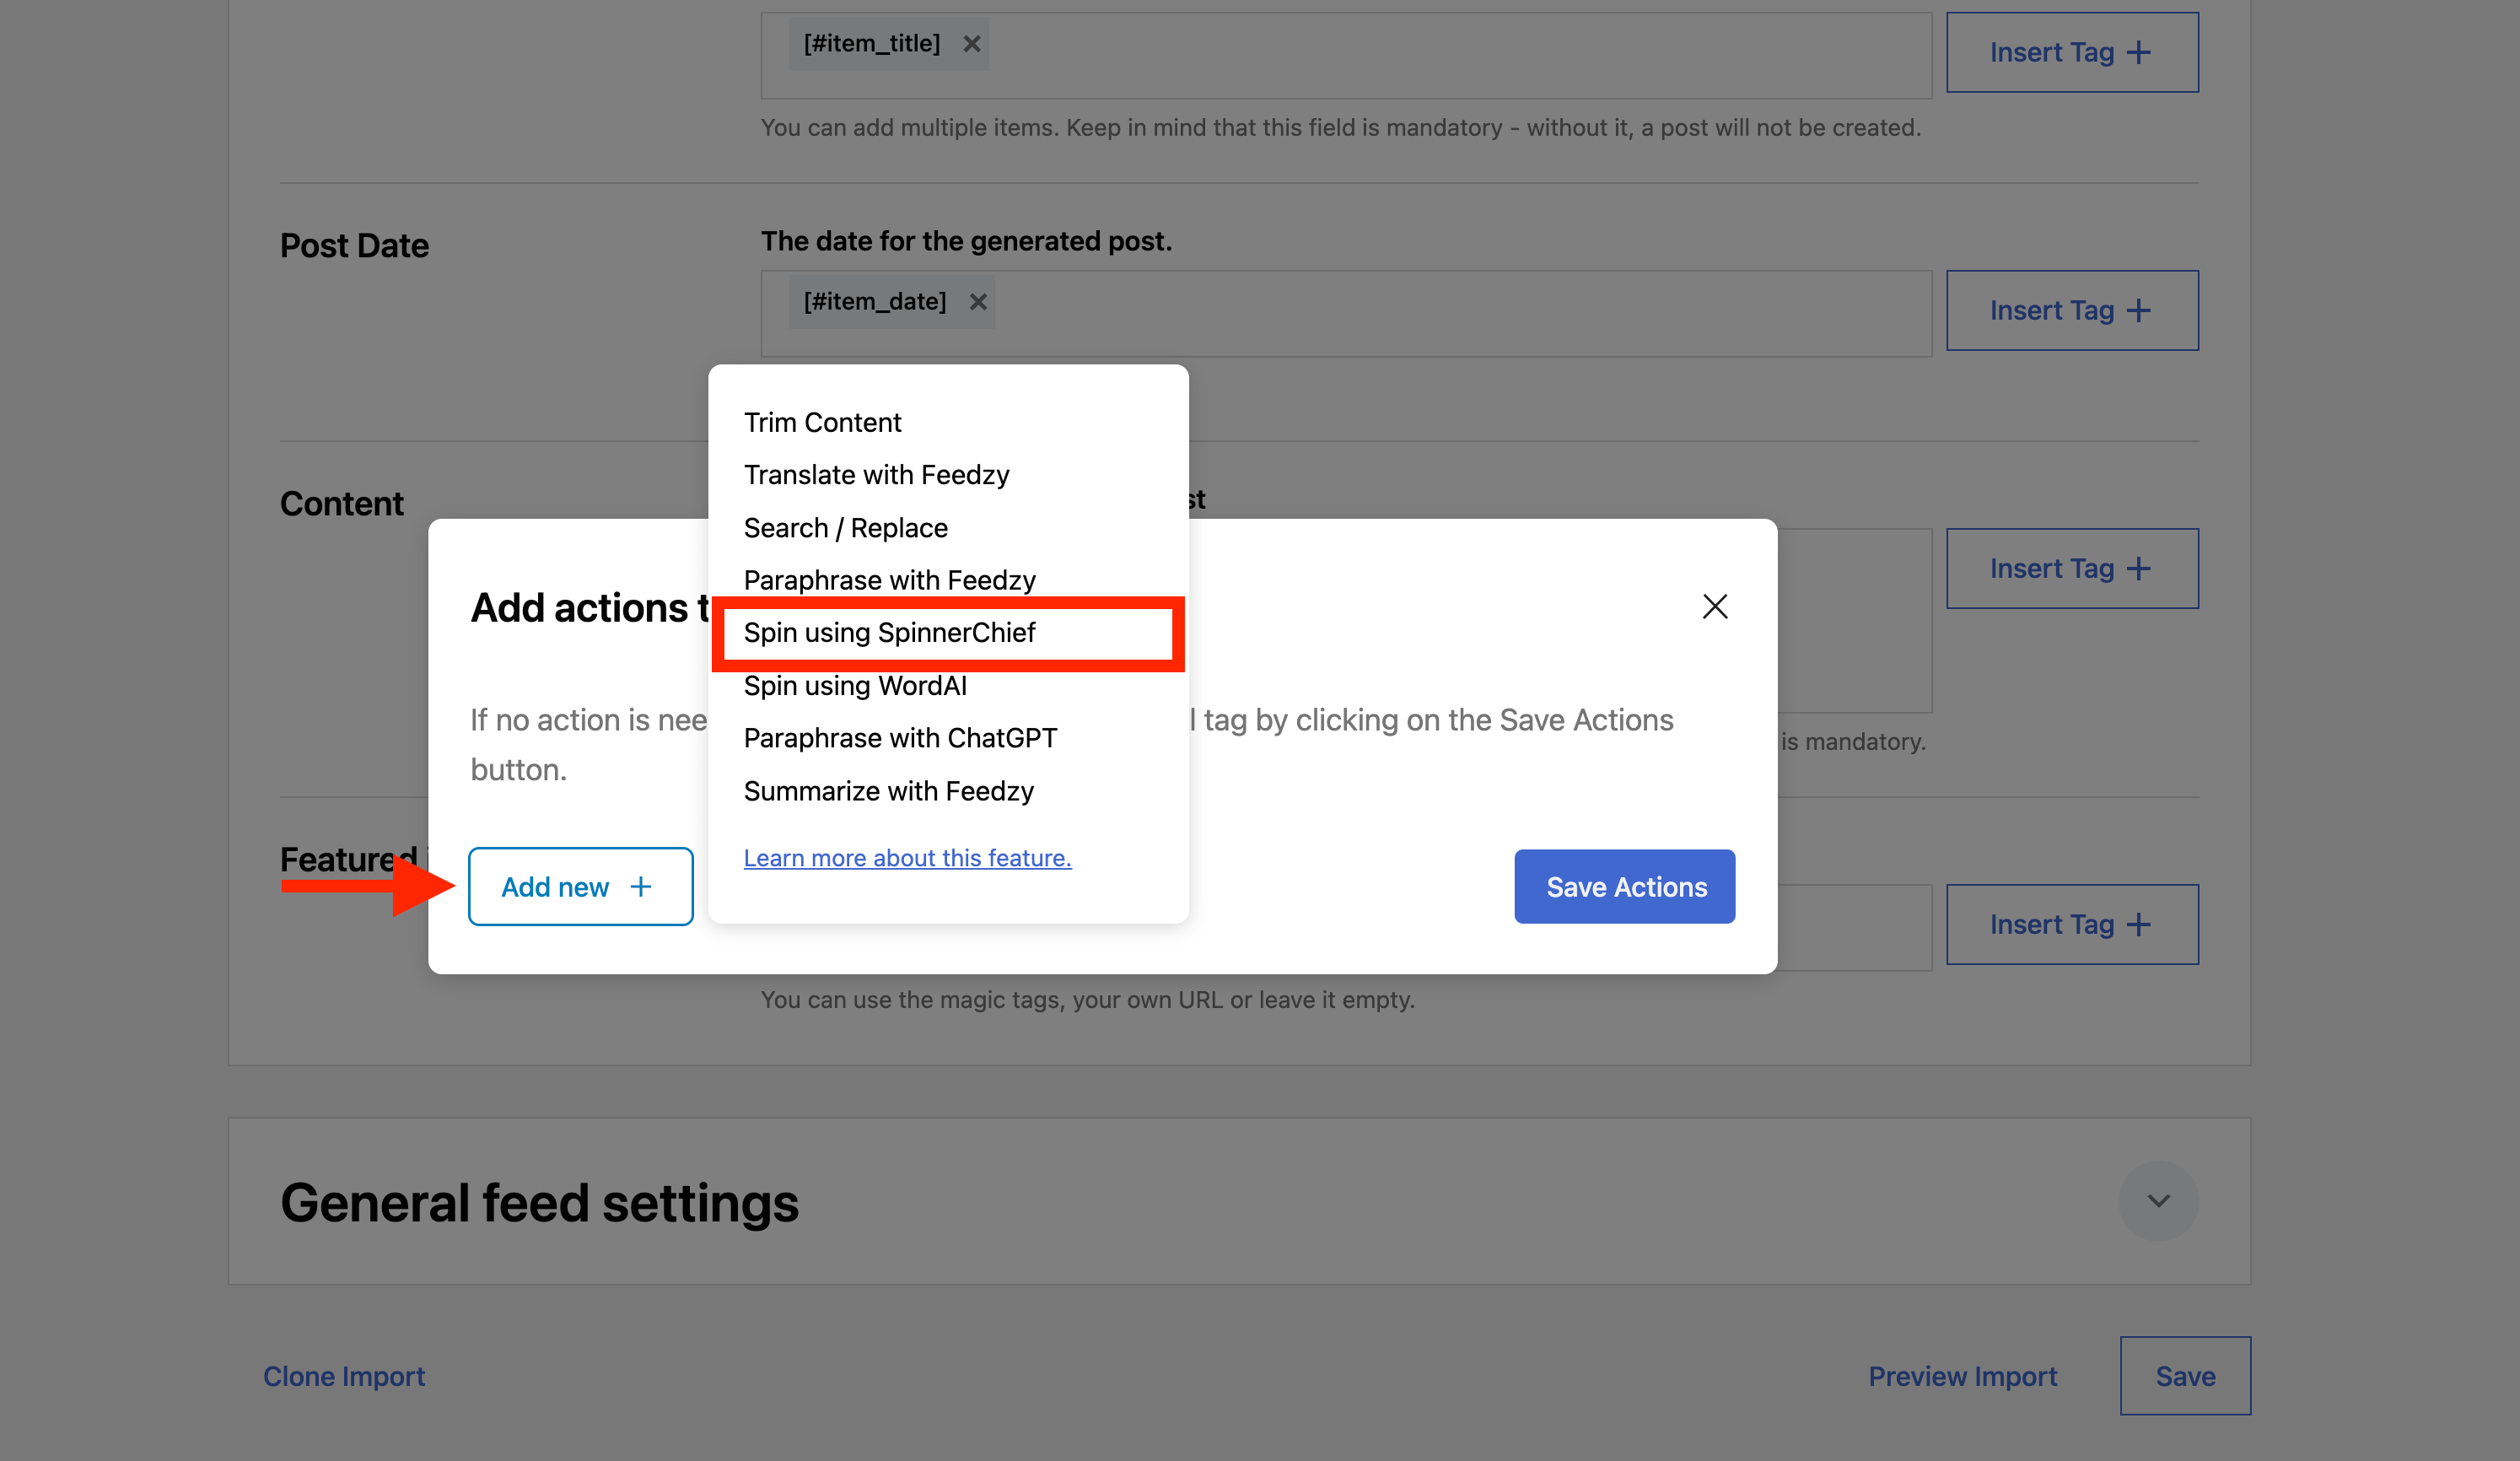Remove the [#item_date] tag with its X
The height and width of the screenshot is (1461, 2520).
coord(977,302)
